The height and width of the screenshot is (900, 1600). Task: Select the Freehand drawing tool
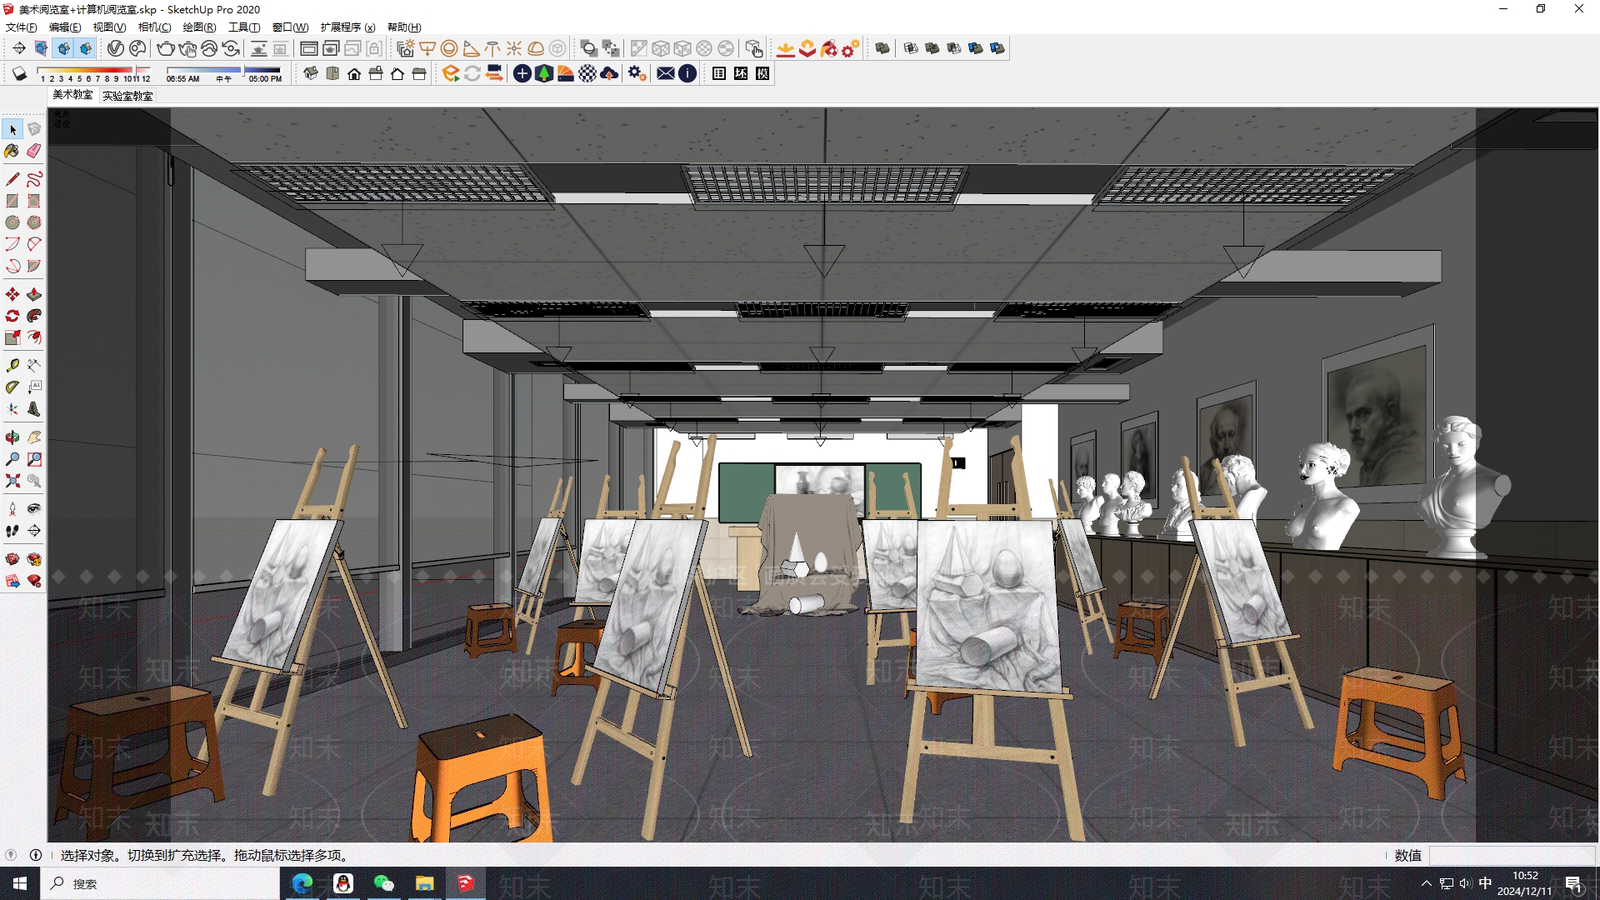pyautogui.click(x=34, y=179)
